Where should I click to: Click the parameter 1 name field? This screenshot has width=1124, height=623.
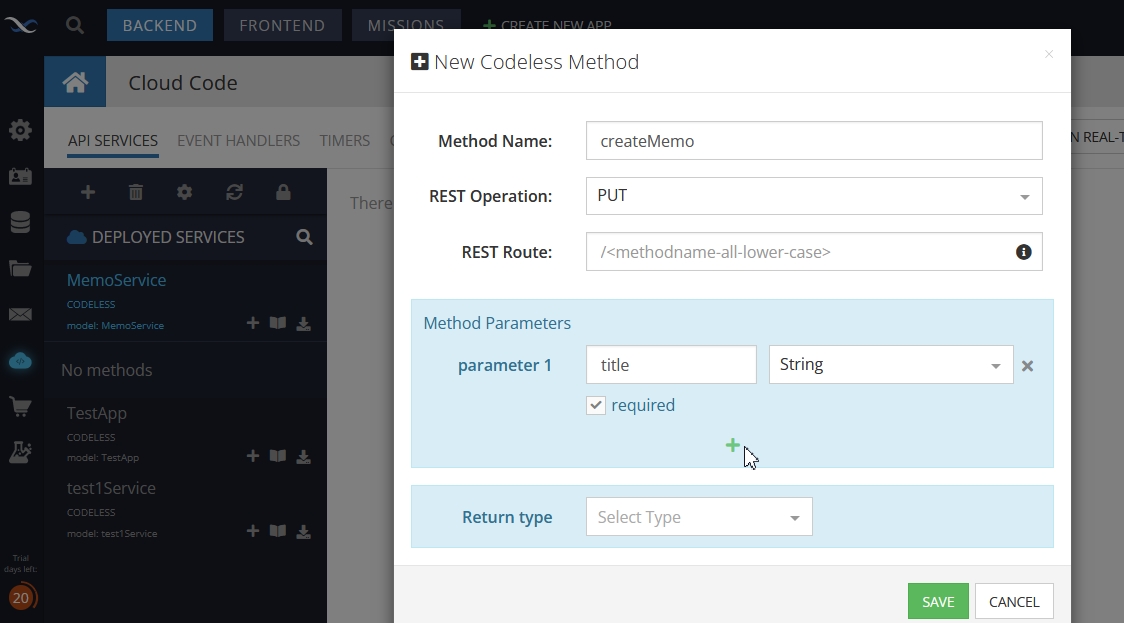point(671,365)
